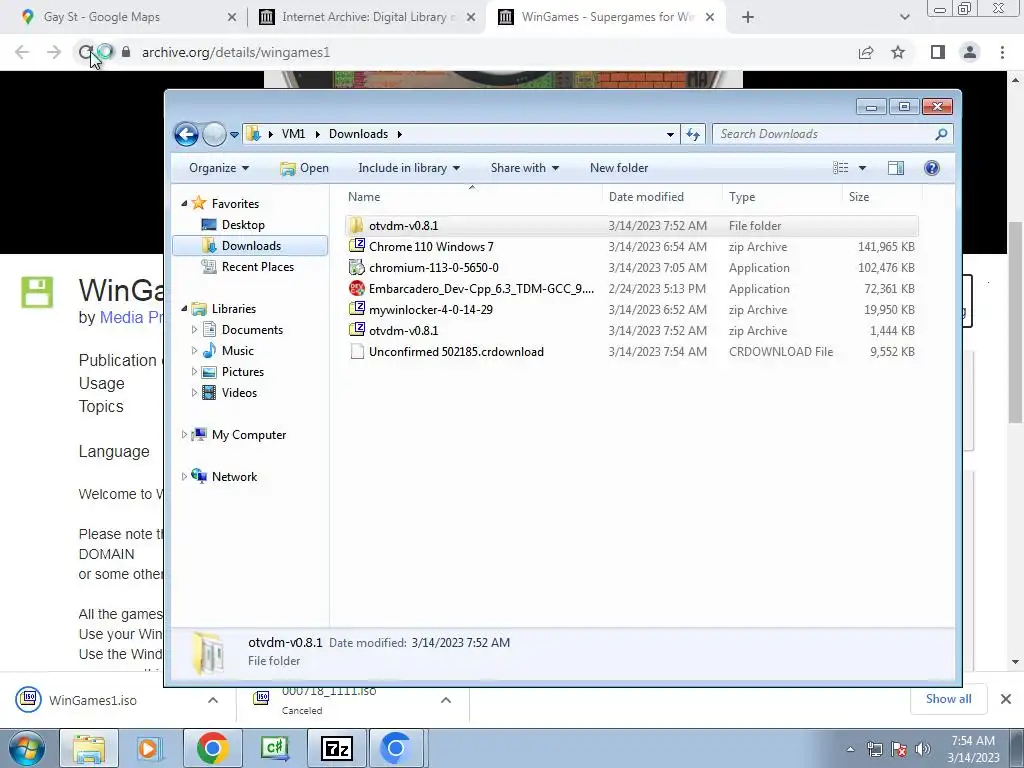This screenshot has height=768, width=1024.
Task: Open Share with menu
Action: [524, 168]
